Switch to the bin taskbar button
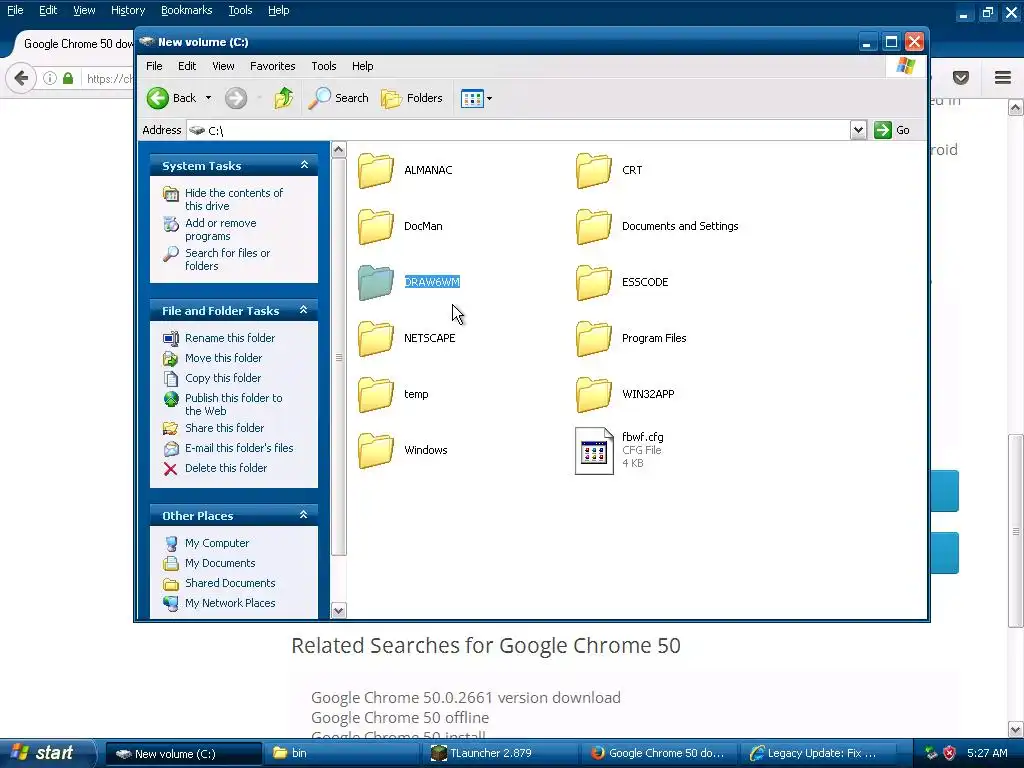This screenshot has width=1024, height=768. 344,754
